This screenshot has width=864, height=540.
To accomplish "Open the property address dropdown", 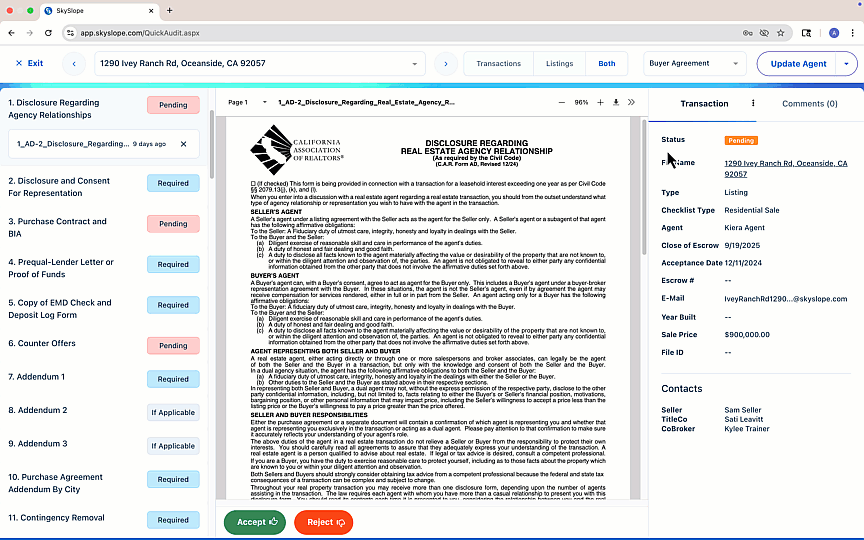I will click(260, 63).
